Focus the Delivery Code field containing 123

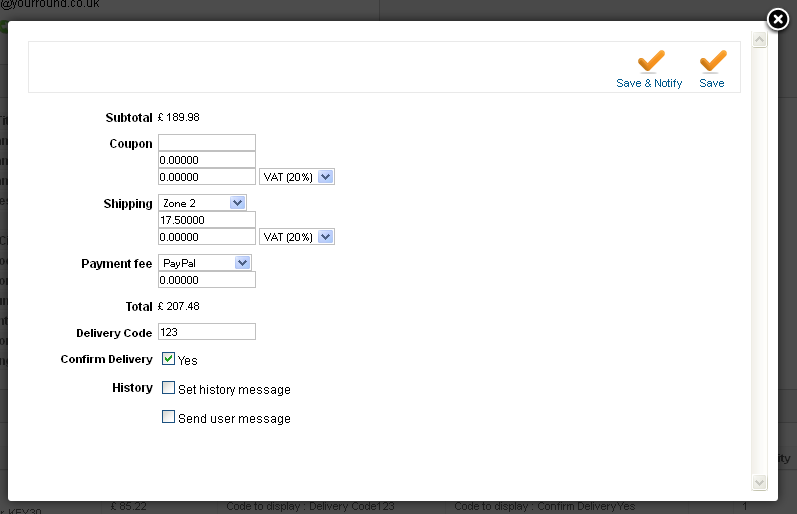pyautogui.click(x=207, y=332)
